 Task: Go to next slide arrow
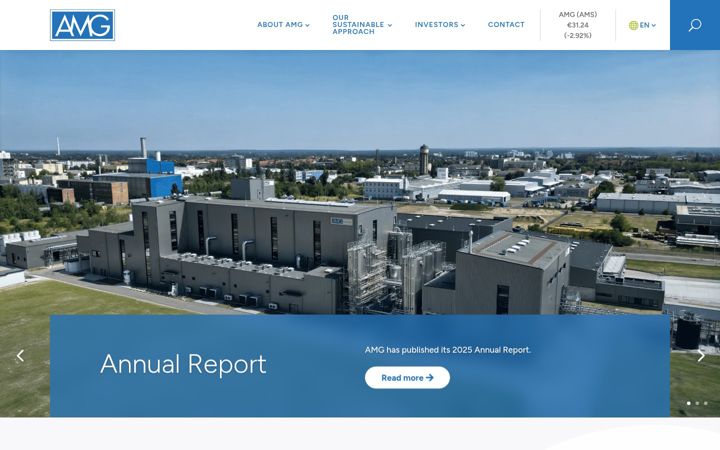701,355
